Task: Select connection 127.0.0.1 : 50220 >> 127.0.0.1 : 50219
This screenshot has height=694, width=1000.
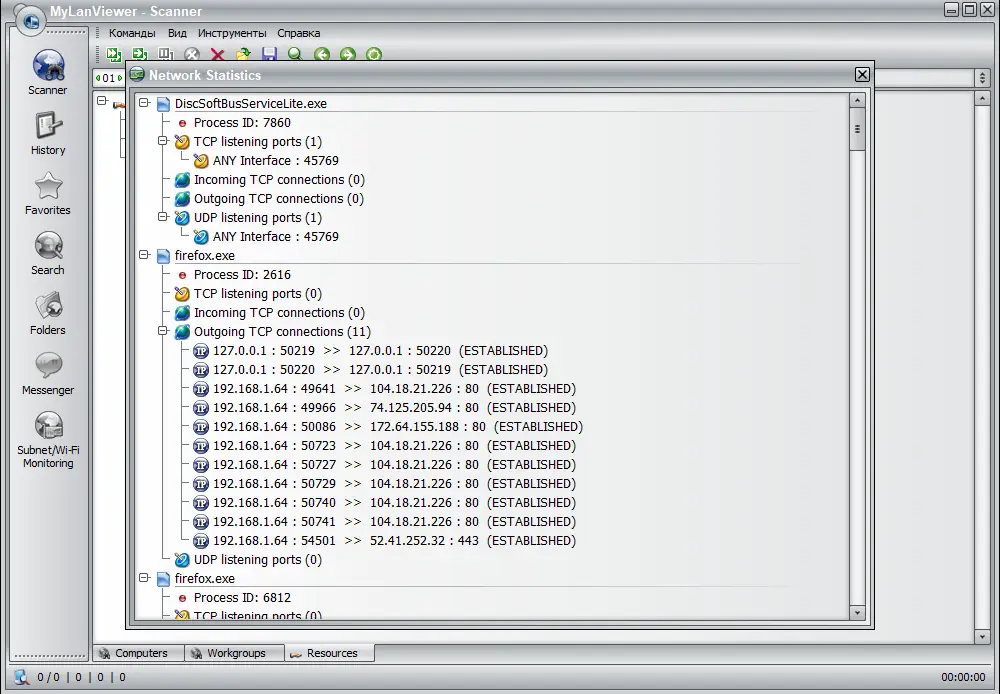Action: [380, 370]
